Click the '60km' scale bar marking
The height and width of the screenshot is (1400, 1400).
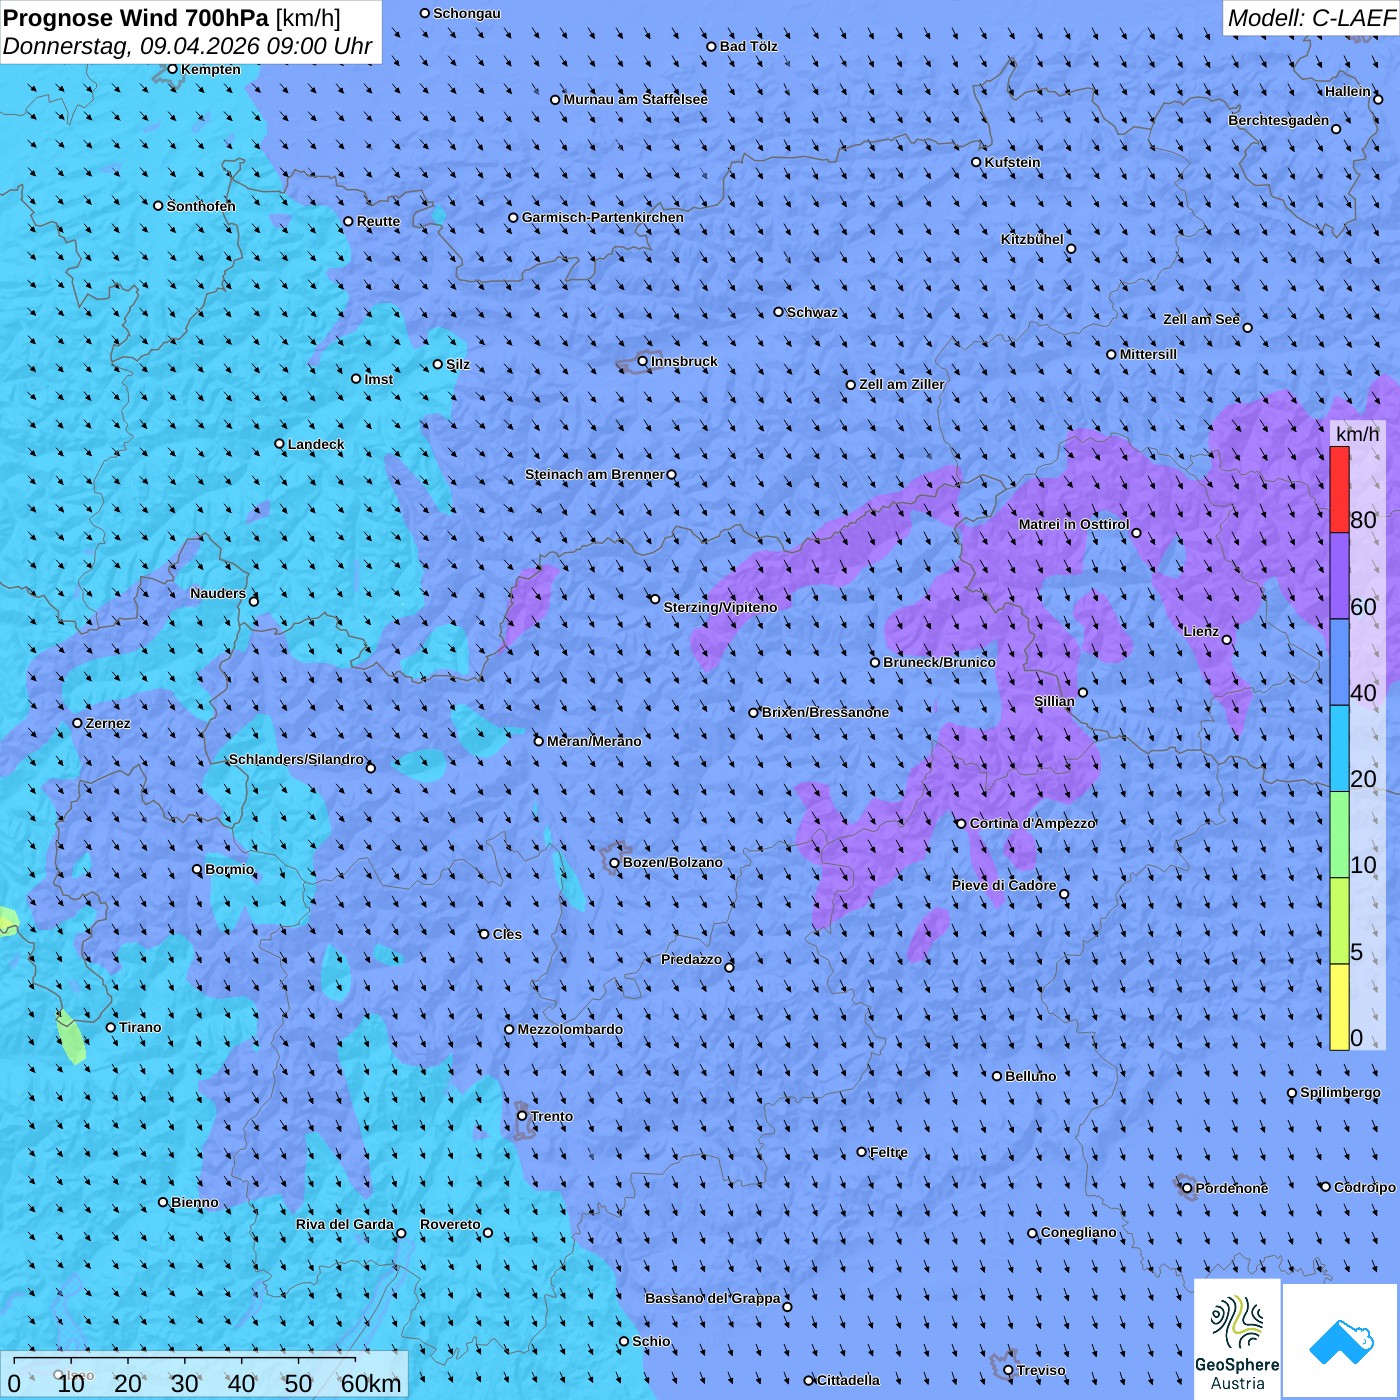[370, 1383]
